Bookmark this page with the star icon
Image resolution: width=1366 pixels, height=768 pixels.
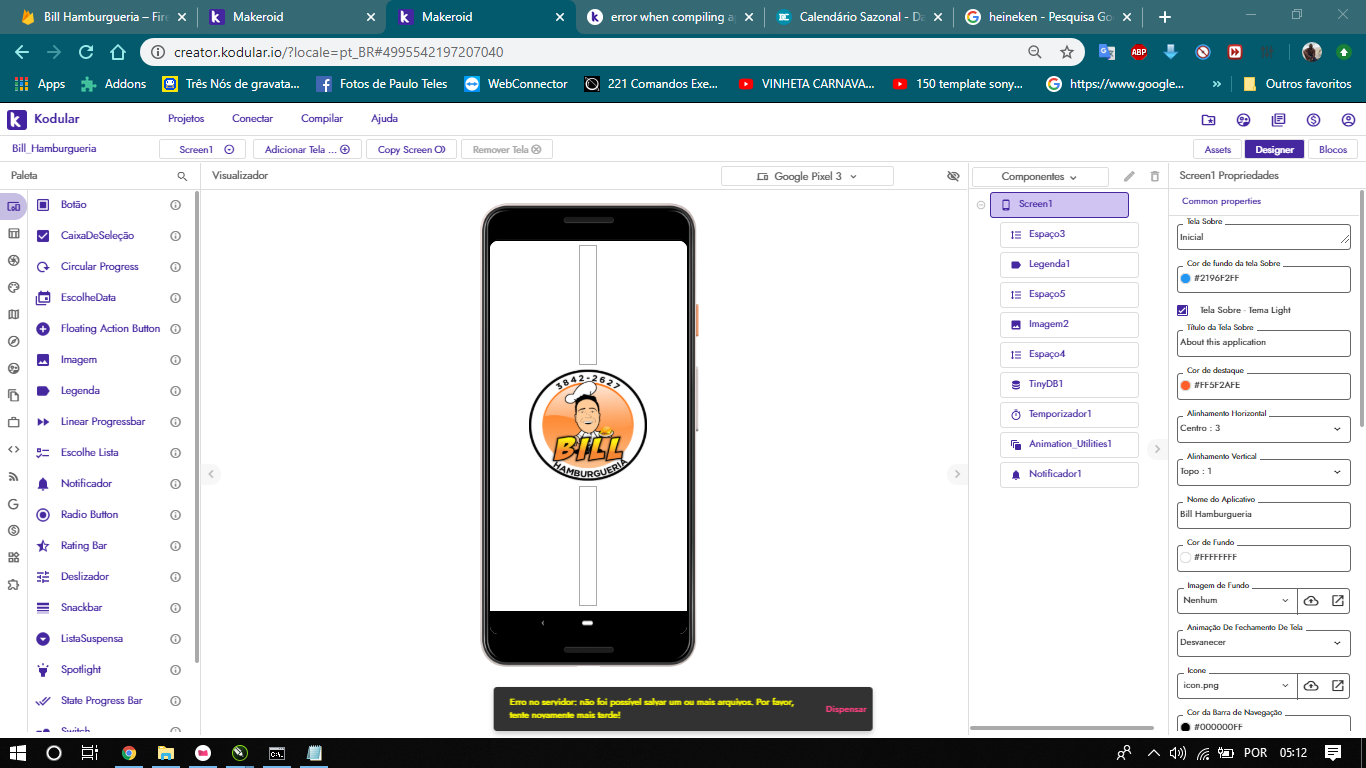click(1067, 52)
